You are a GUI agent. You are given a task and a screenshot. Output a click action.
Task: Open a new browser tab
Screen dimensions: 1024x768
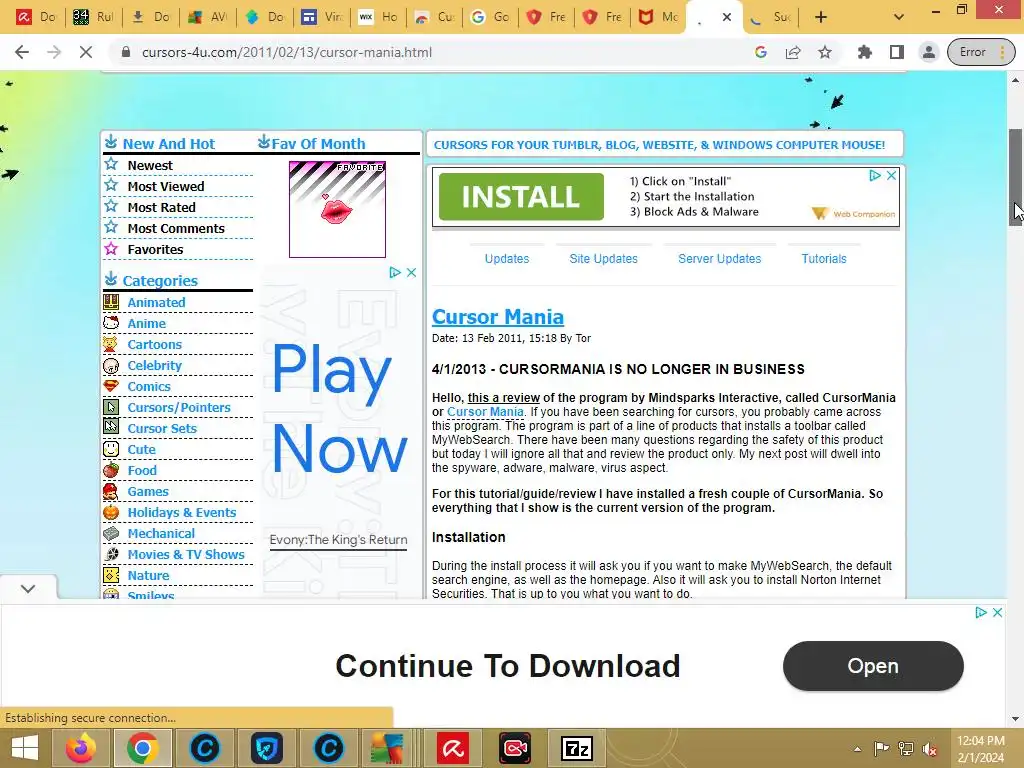click(821, 17)
